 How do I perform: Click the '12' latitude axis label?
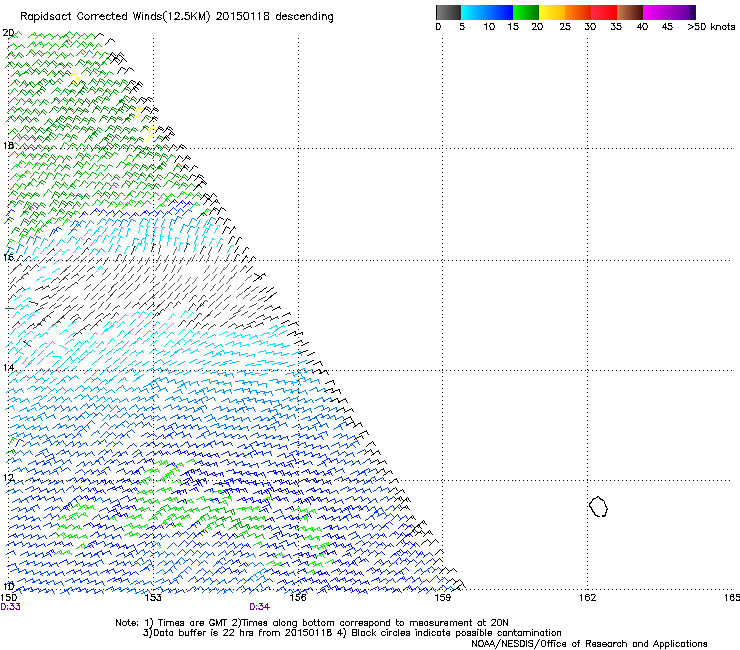tap(8, 478)
